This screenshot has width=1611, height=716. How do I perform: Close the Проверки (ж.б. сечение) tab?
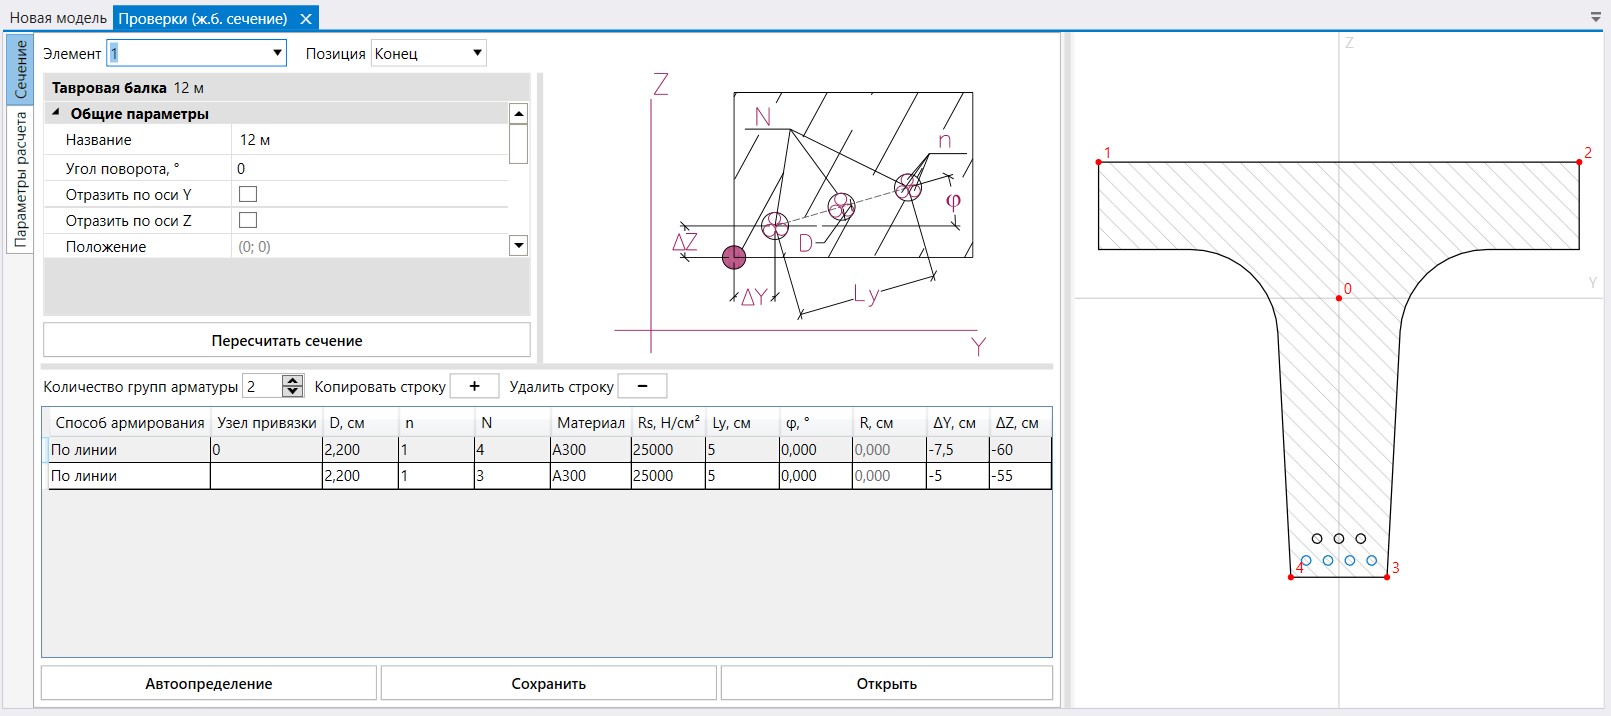click(x=306, y=19)
